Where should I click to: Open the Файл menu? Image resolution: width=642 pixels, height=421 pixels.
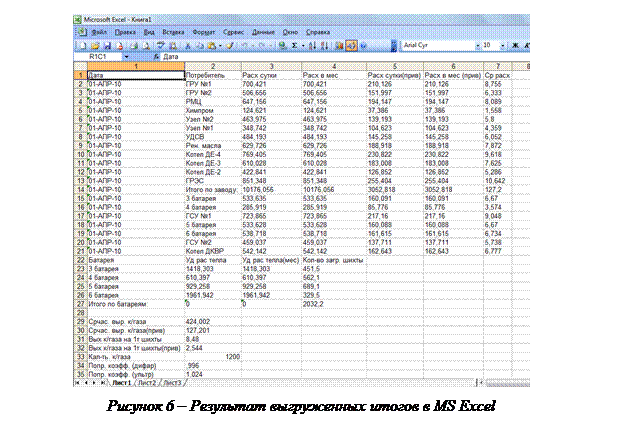point(101,32)
